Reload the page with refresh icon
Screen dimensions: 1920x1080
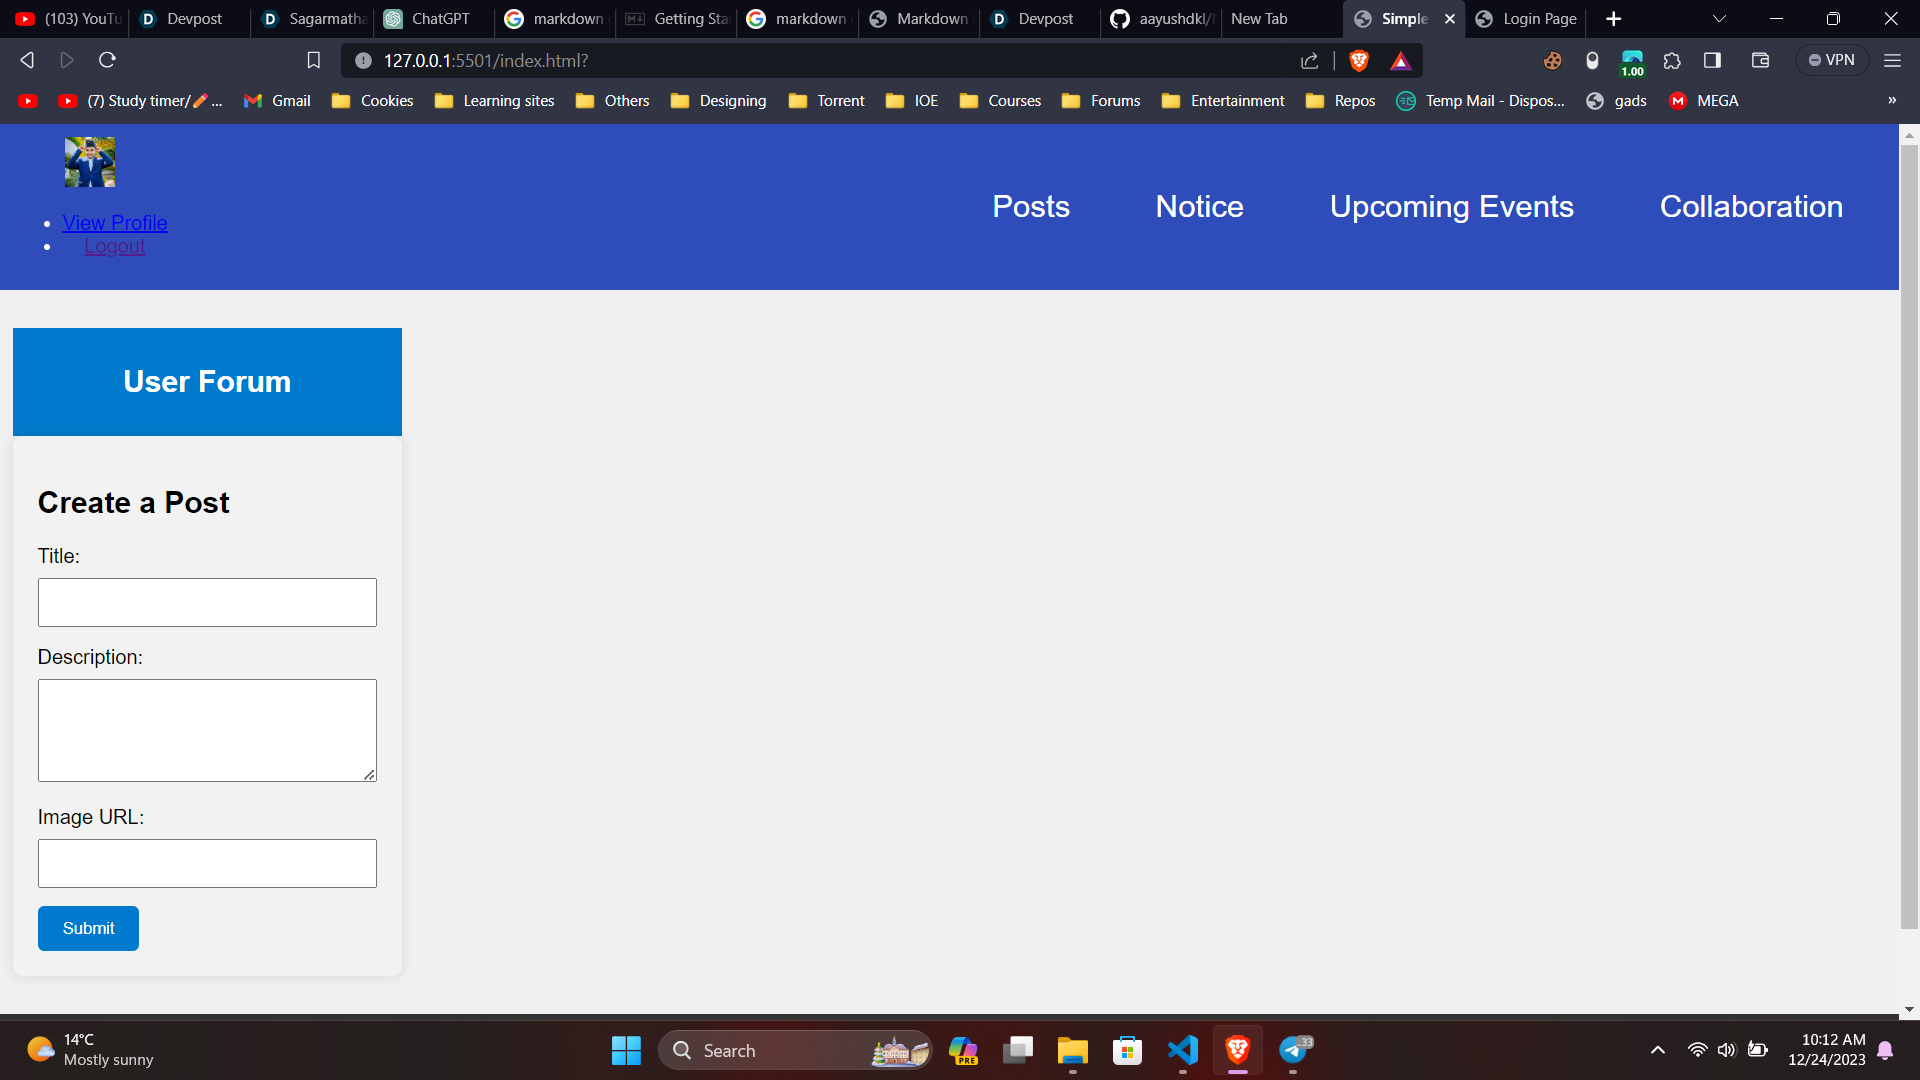[x=107, y=61]
